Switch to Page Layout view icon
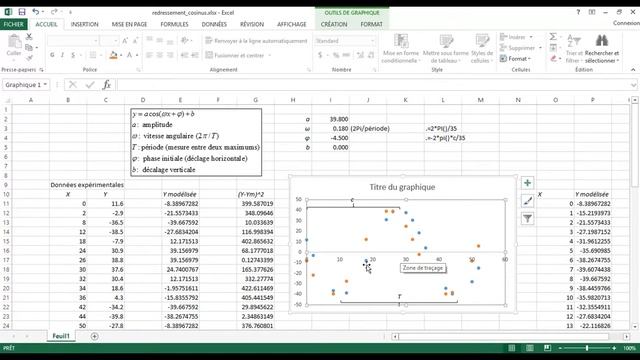 click(529, 348)
